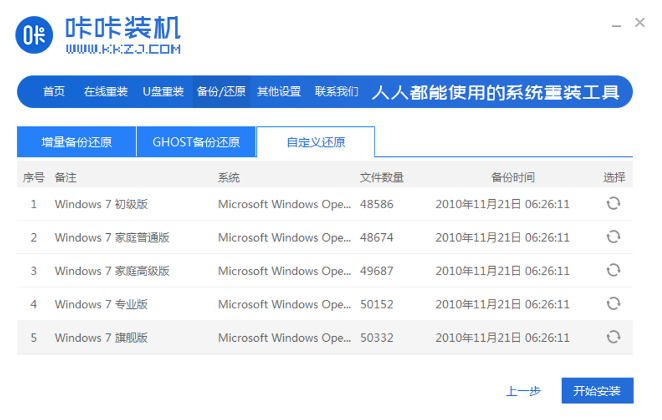Click backup time in the 旗舰版 row
The height and width of the screenshot is (420, 662).
pyautogui.click(x=502, y=338)
